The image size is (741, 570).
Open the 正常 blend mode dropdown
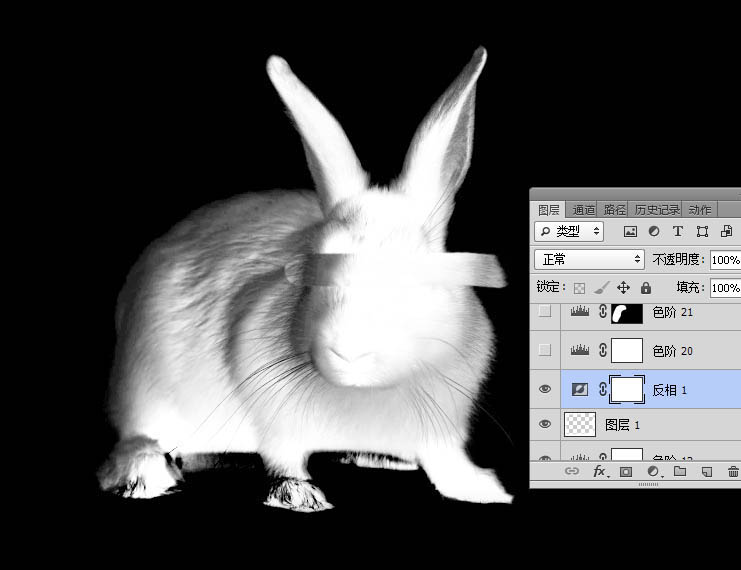click(590, 259)
